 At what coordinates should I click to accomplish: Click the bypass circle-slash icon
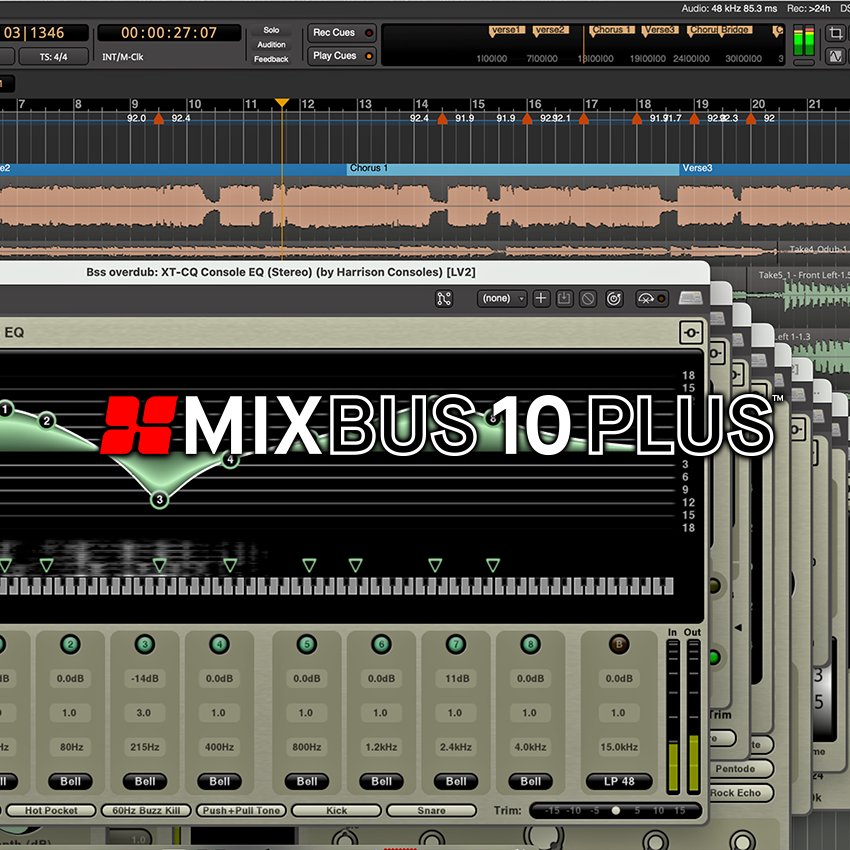coord(588,298)
